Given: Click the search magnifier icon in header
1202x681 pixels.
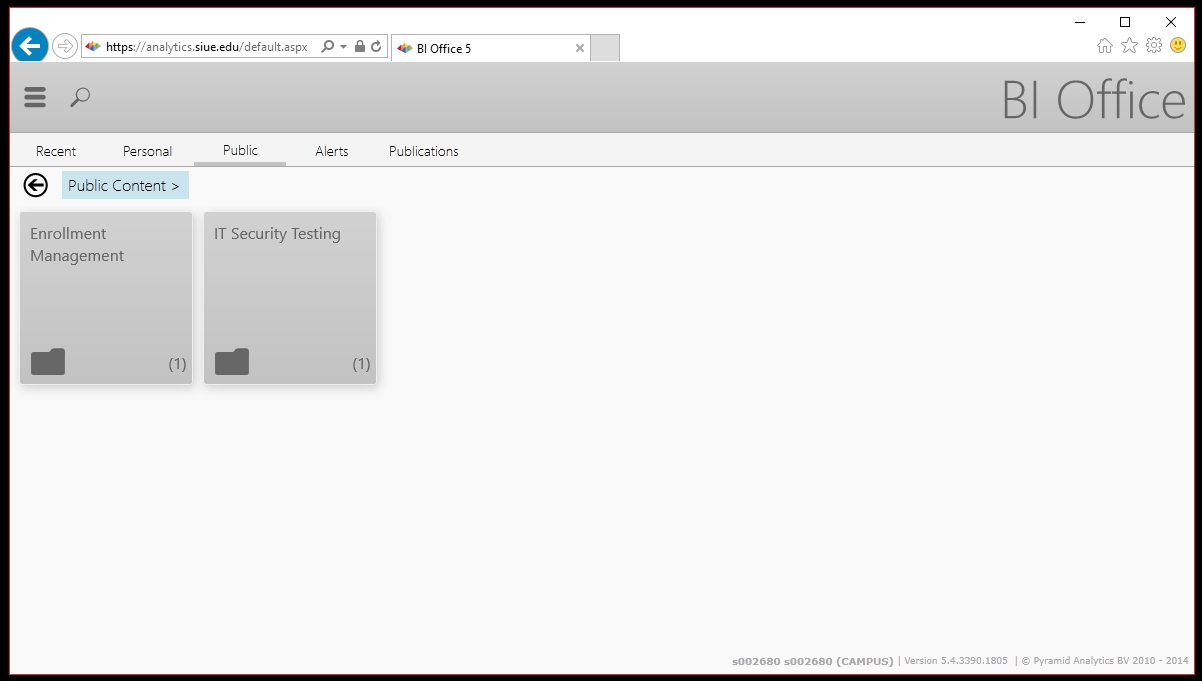Looking at the screenshot, I should pyautogui.click(x=80, y=97).
